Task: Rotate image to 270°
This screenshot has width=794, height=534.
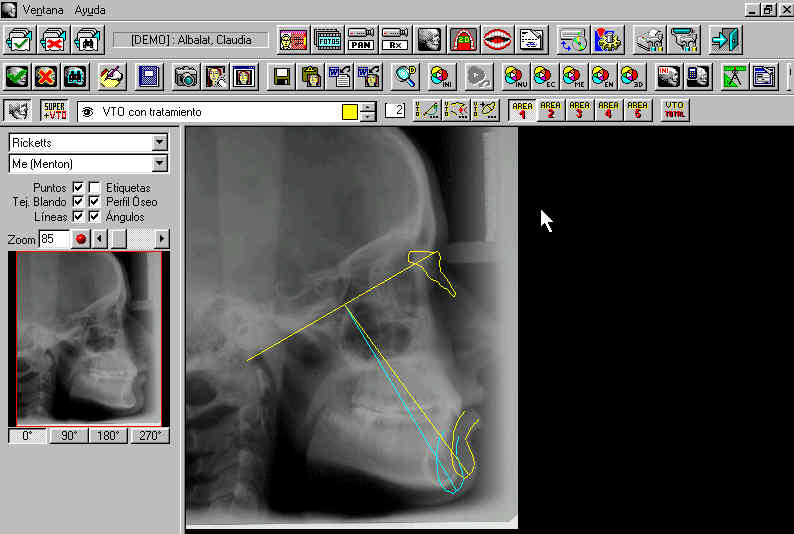Action: (150, 436)
